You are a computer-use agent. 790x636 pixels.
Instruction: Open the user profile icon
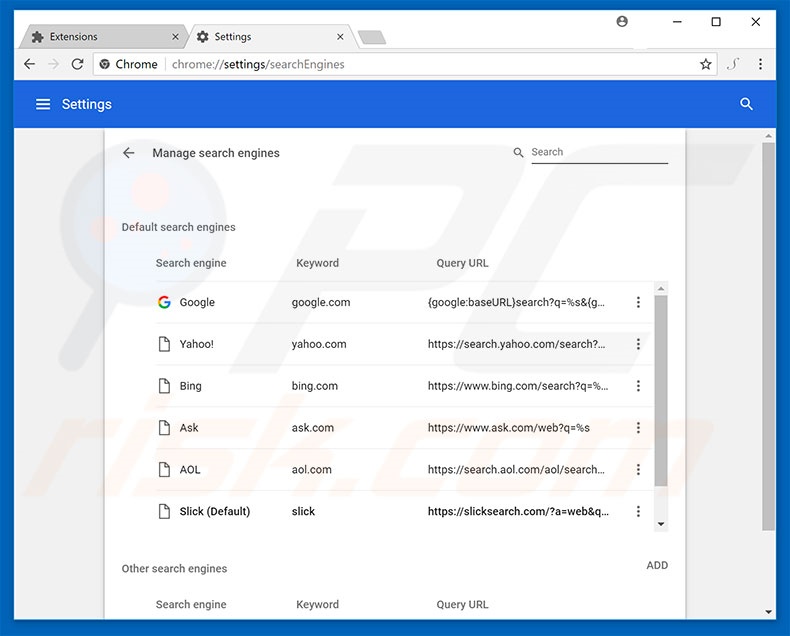[x=622, y=21]
